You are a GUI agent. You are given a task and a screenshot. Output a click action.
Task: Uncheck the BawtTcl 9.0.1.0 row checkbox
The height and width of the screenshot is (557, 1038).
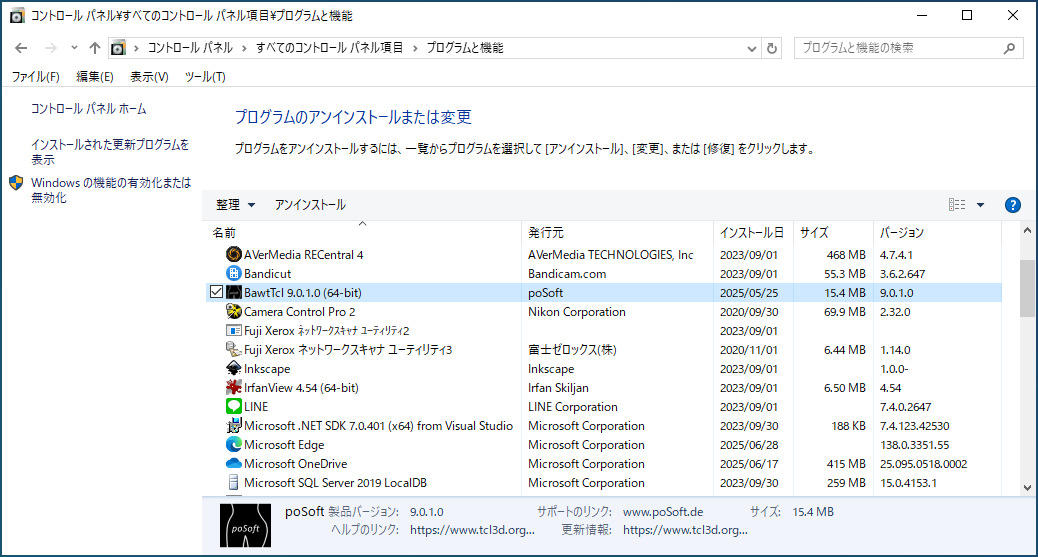(x=216, y=291)
